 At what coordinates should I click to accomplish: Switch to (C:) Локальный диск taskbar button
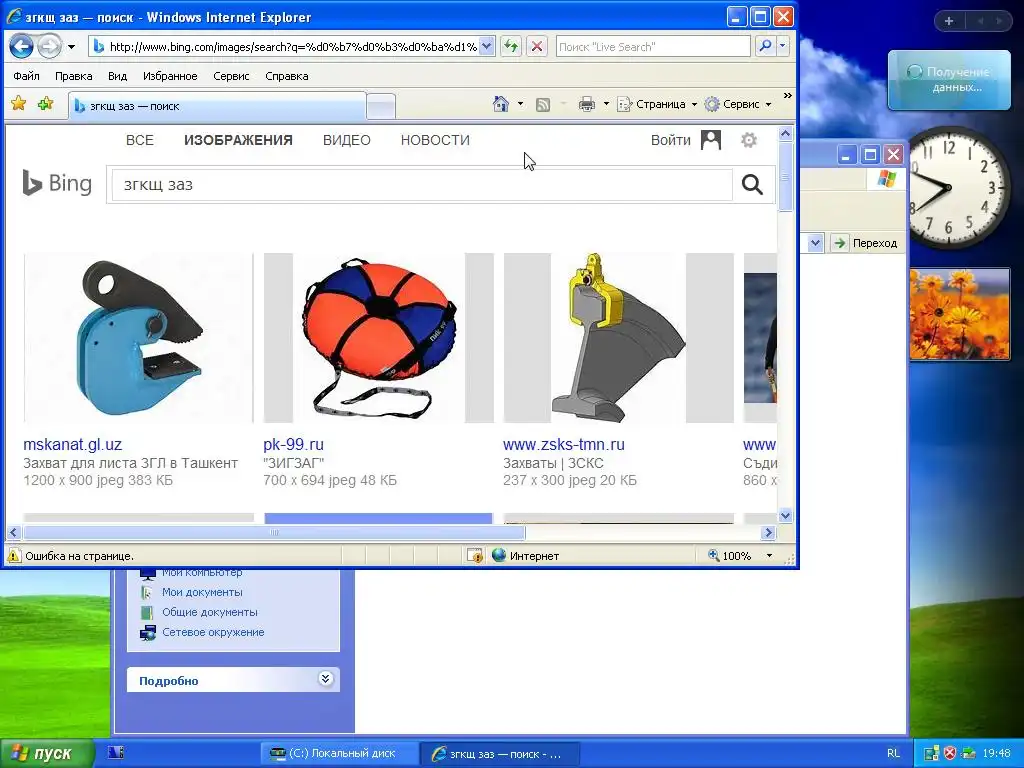click(338, 754)
